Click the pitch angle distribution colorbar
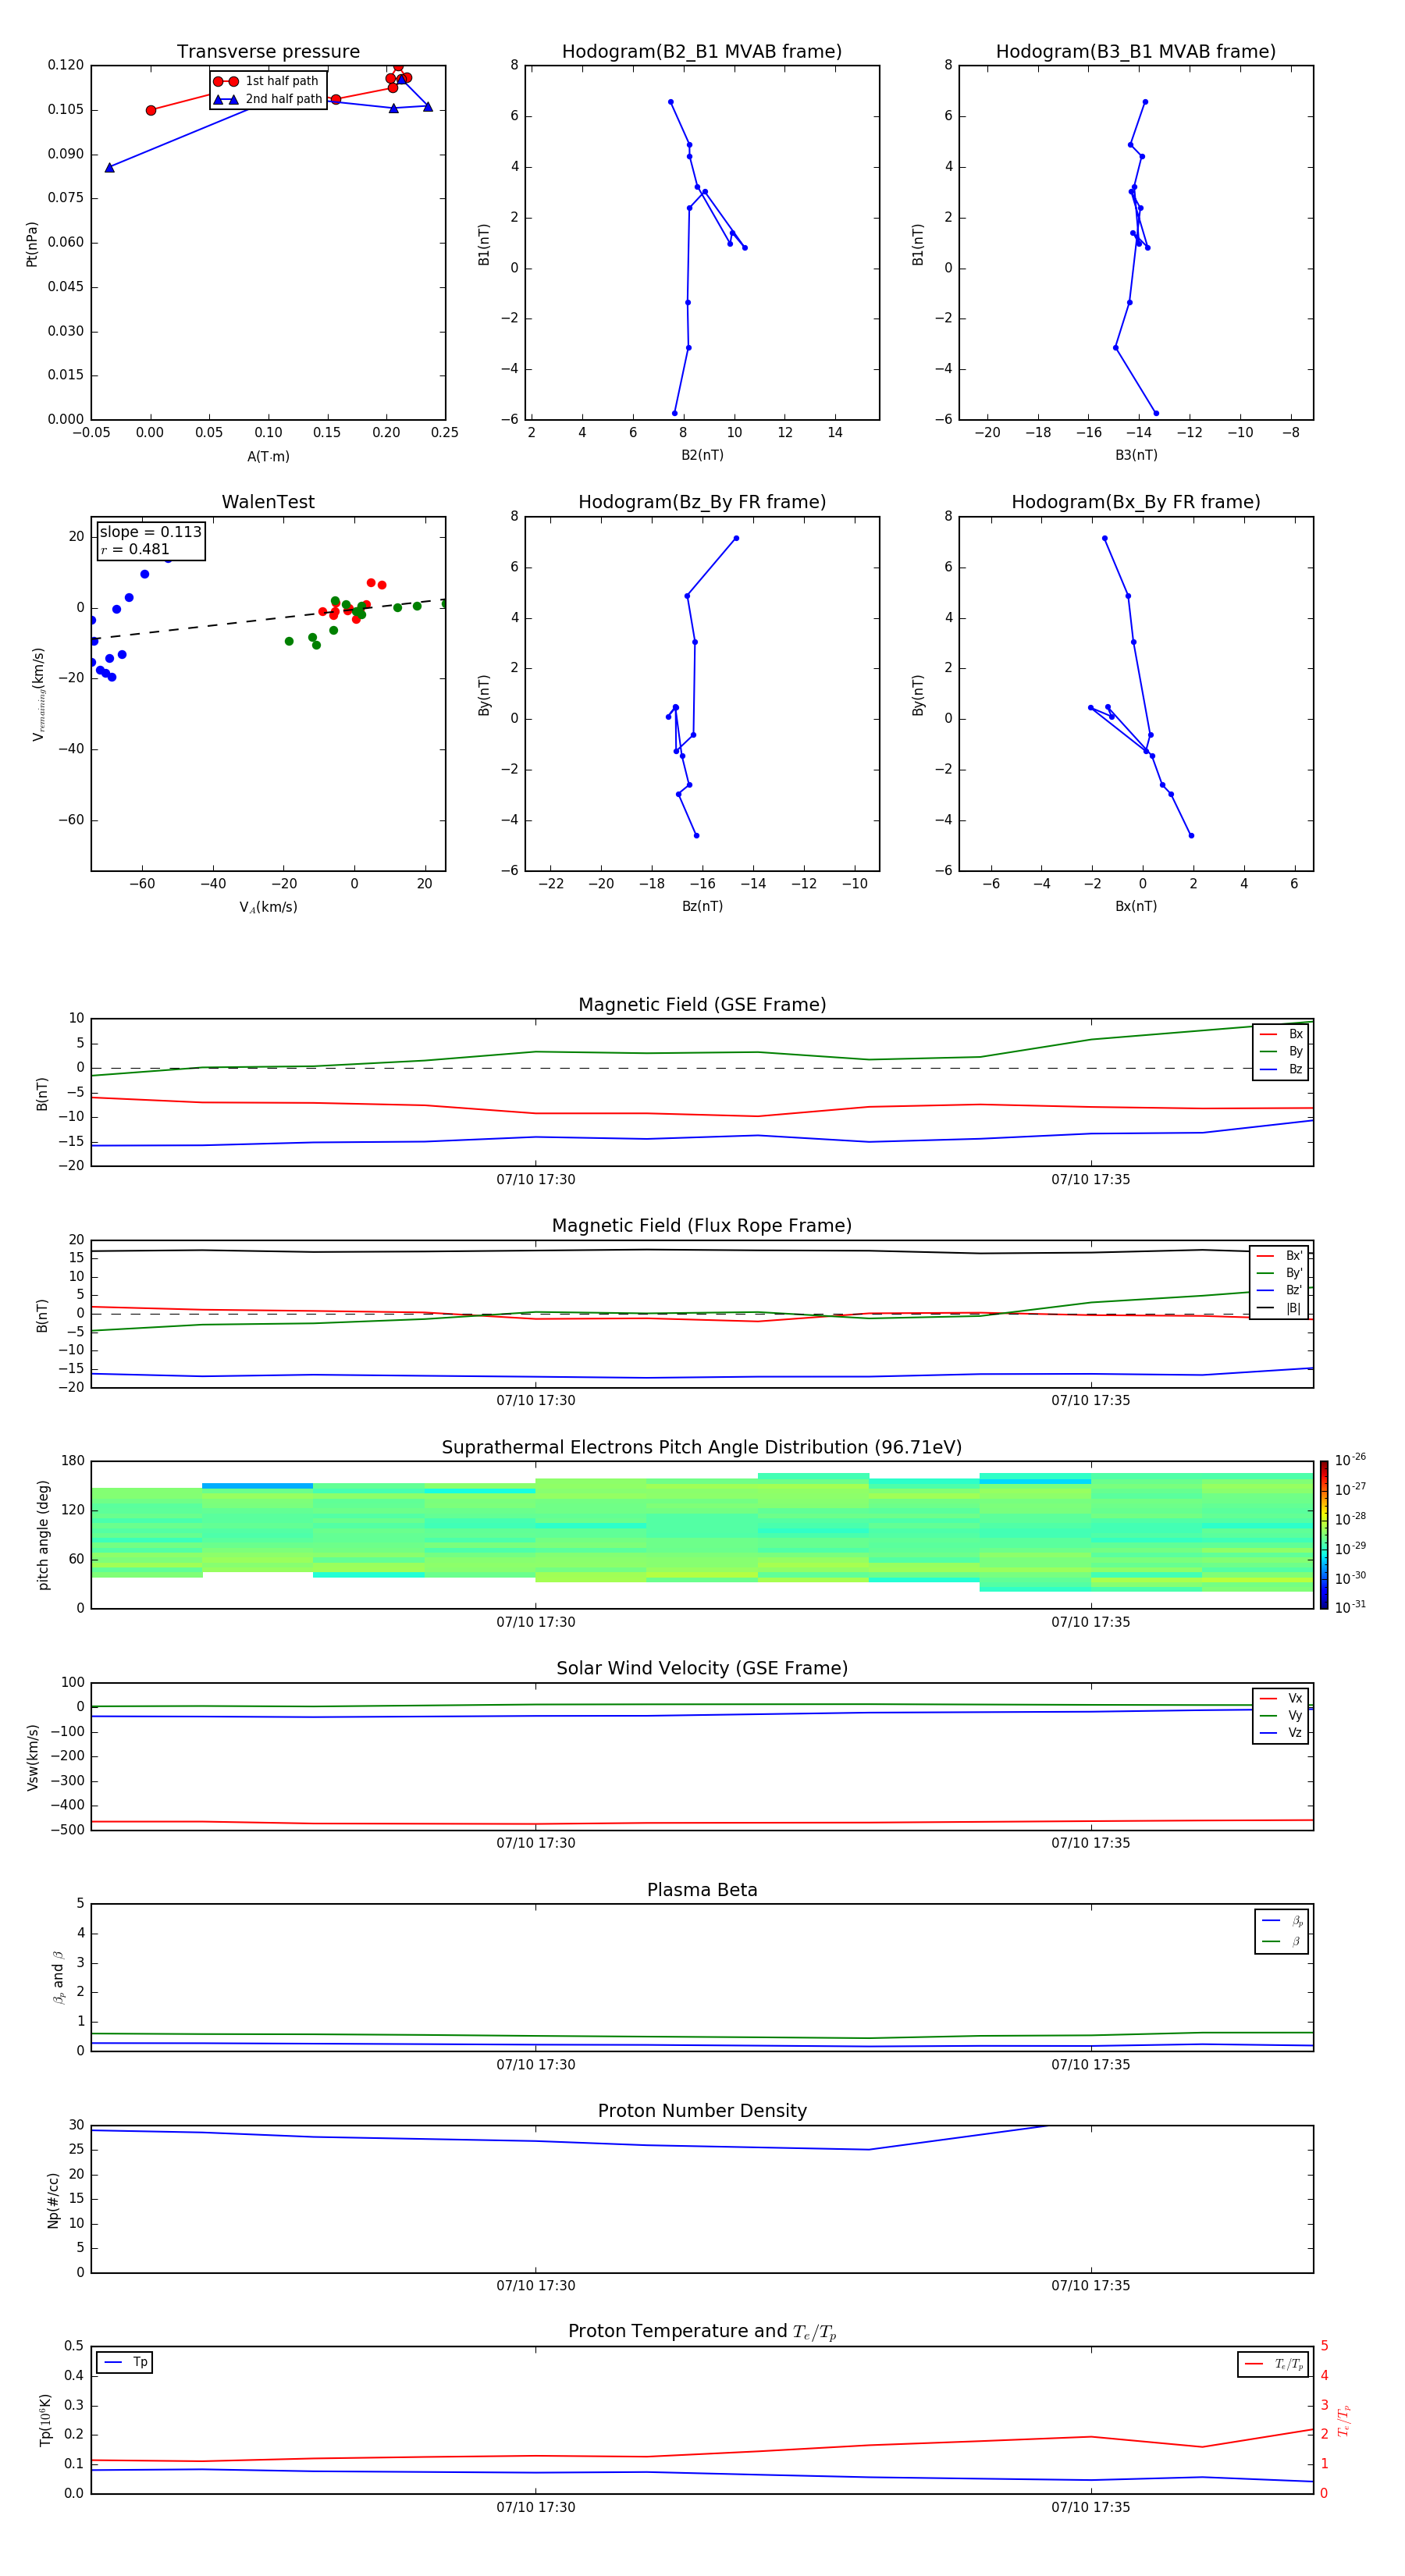 pyautogui.click(x=1323, y=1535)
